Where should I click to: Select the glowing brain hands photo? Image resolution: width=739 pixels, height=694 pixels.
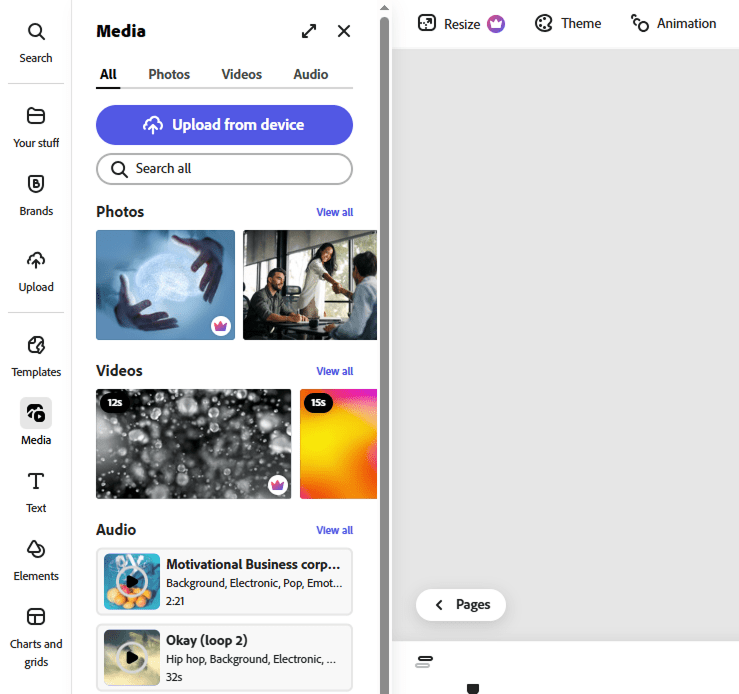click(x=165, y=285)
